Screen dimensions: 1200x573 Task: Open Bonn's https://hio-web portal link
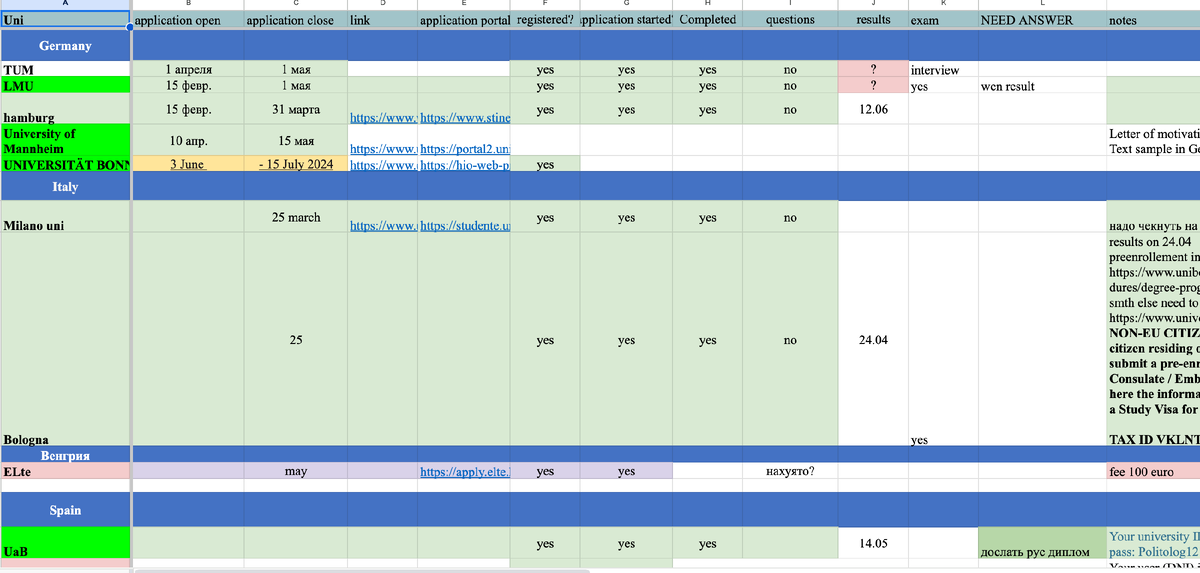(x=465, y=165)
